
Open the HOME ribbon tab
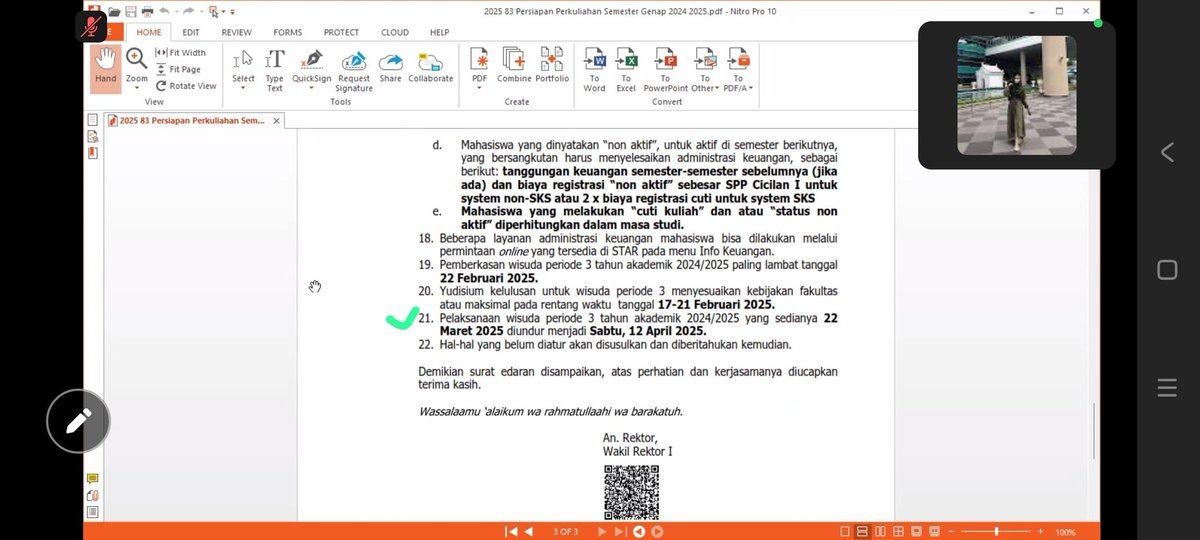(149, 32)
